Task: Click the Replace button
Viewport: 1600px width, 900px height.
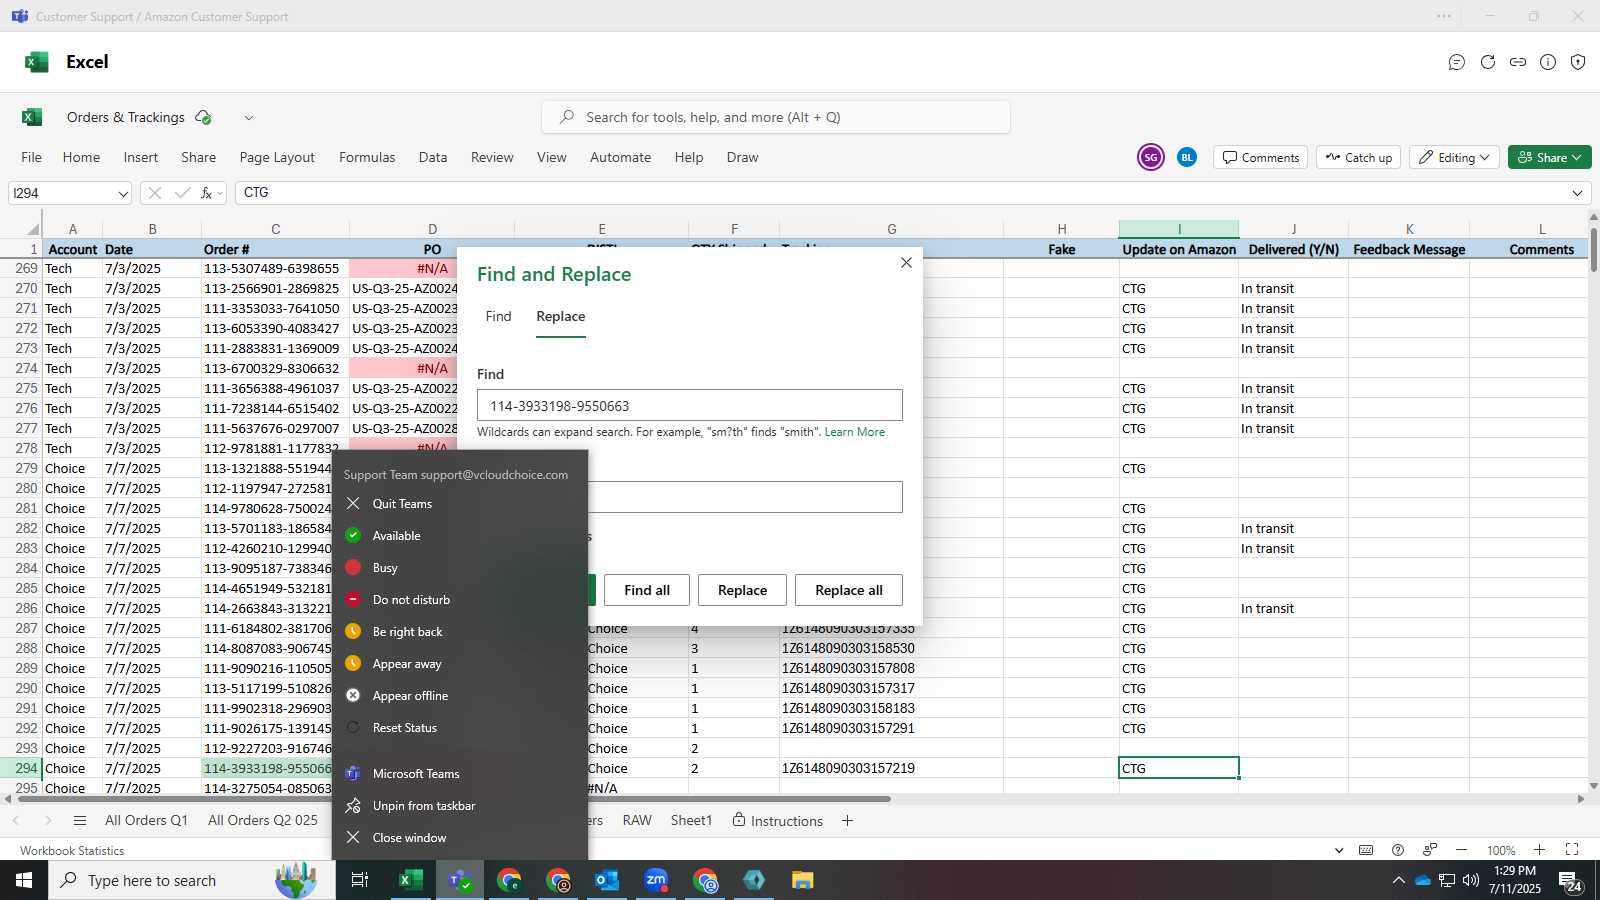Action: (742, 590)
